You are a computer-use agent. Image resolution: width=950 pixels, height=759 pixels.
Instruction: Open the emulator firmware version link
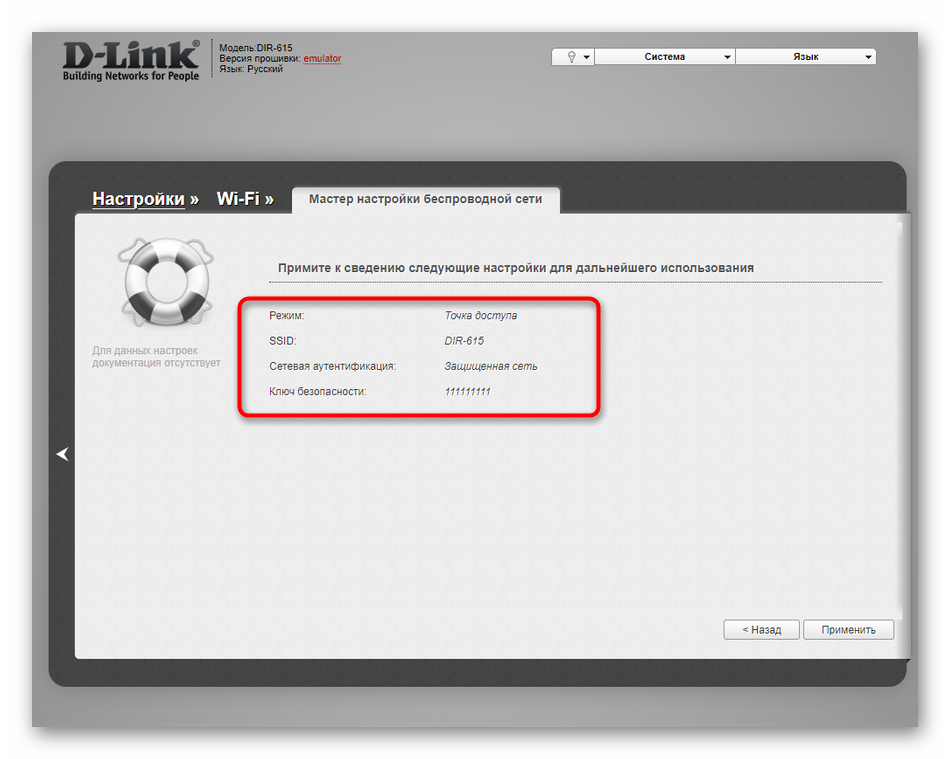[322, 59]
